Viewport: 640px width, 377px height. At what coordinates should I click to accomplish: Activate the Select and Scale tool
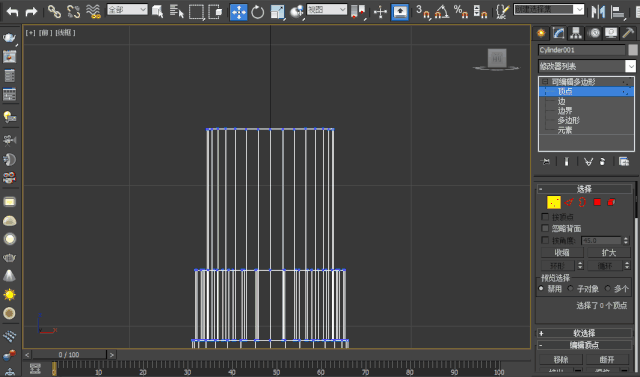click(278, 12)
